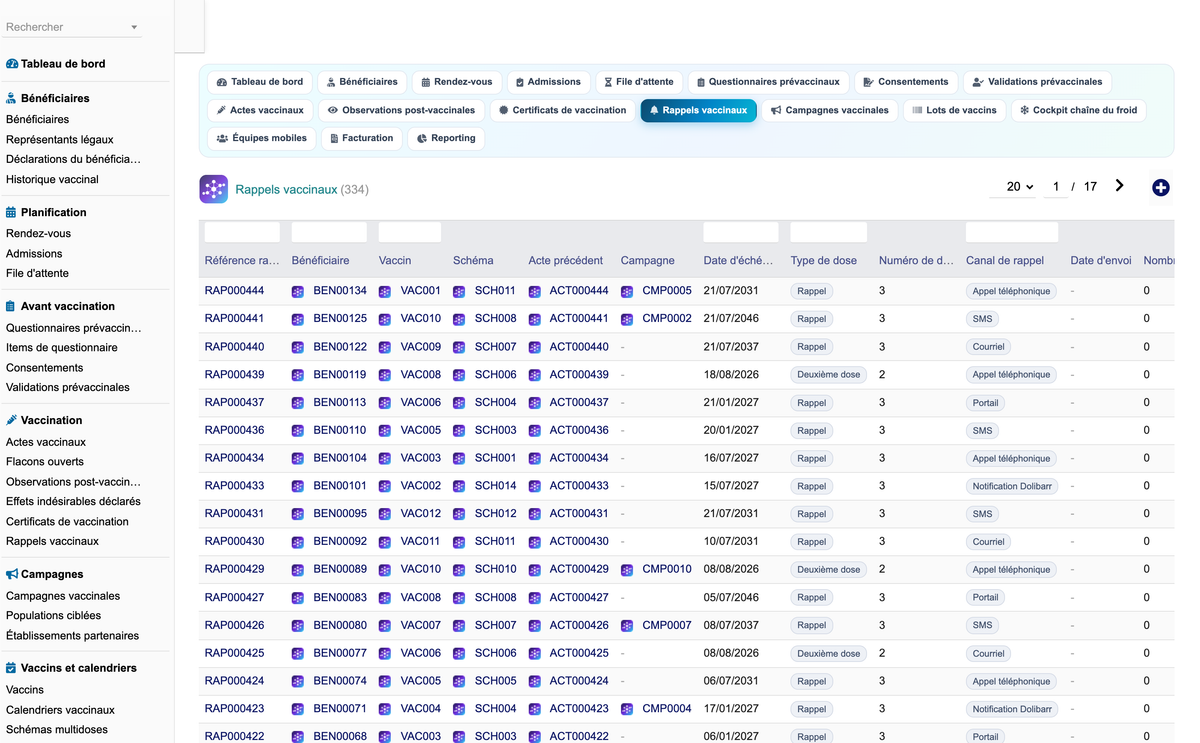Viewport: 1200px width, 743px height.
Task: Open Facturation tab
Action: 362,138
